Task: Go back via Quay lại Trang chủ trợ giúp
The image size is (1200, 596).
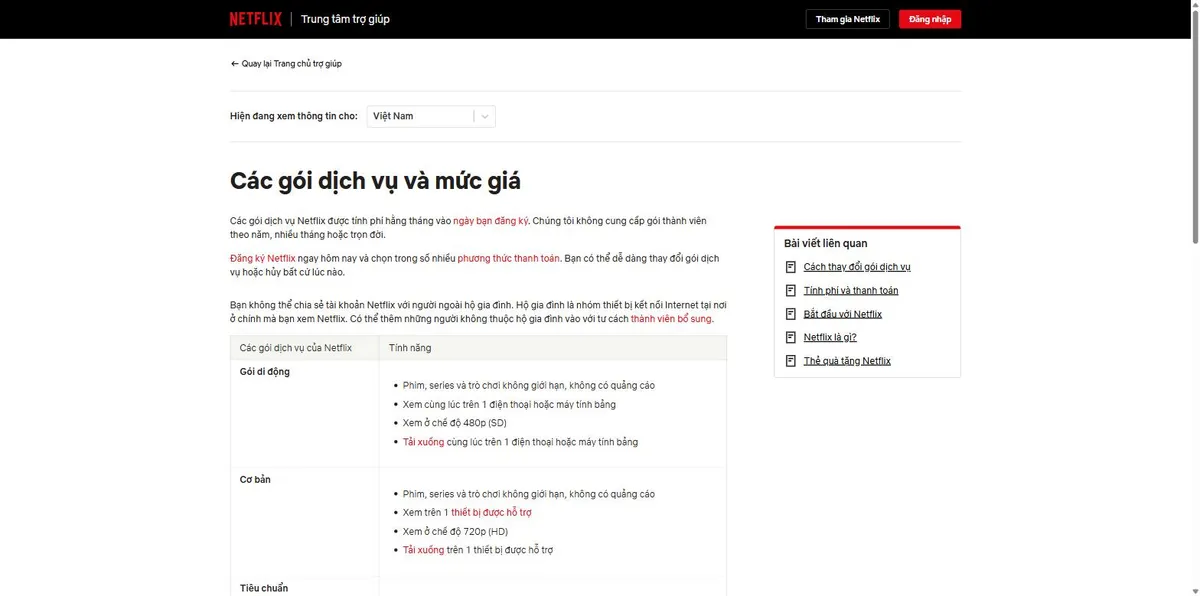Action: [x=286, y=63]
